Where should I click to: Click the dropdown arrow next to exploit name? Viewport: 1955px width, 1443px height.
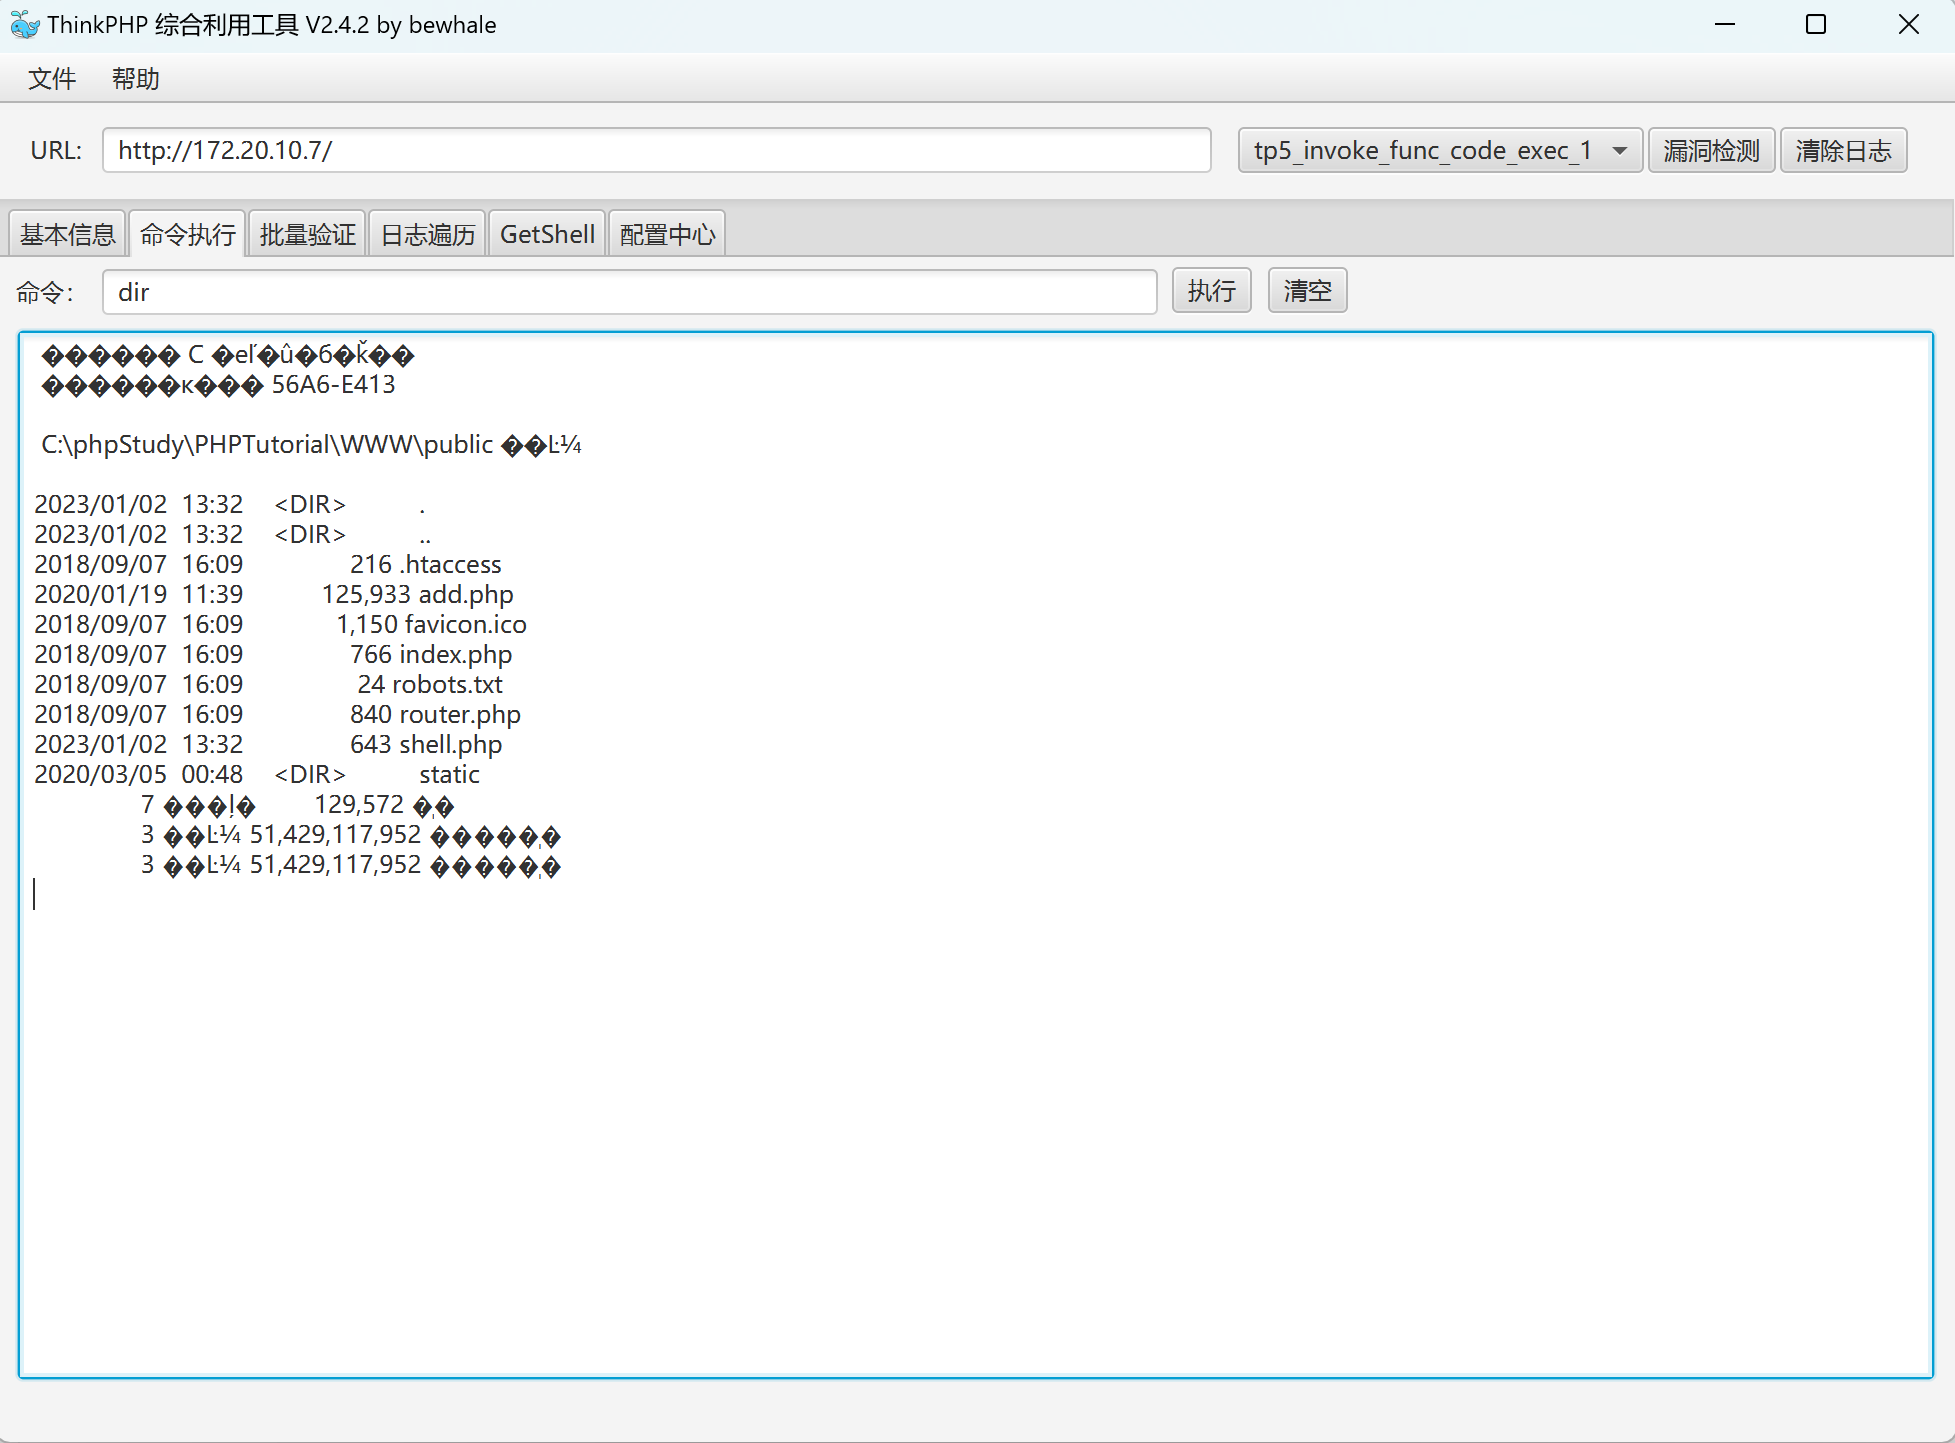tap(1619, 151)
